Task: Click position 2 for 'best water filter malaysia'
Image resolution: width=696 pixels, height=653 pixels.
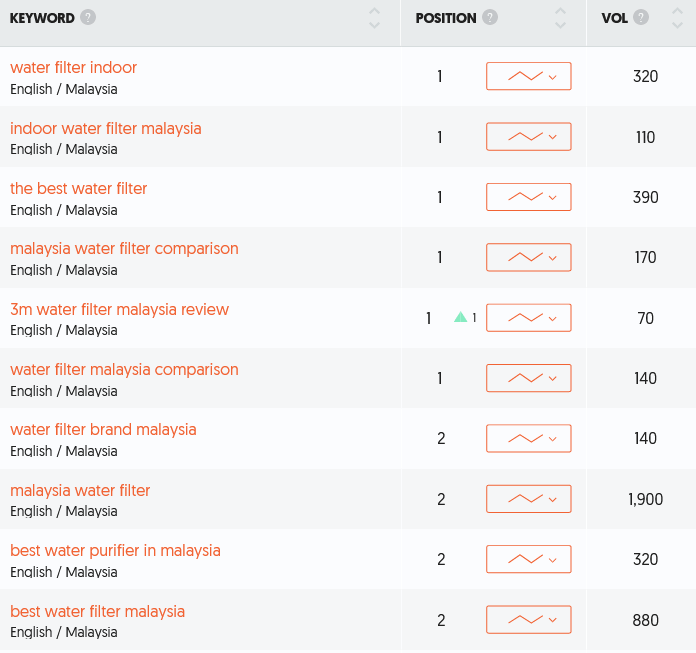Action: (x=441, y=620)
